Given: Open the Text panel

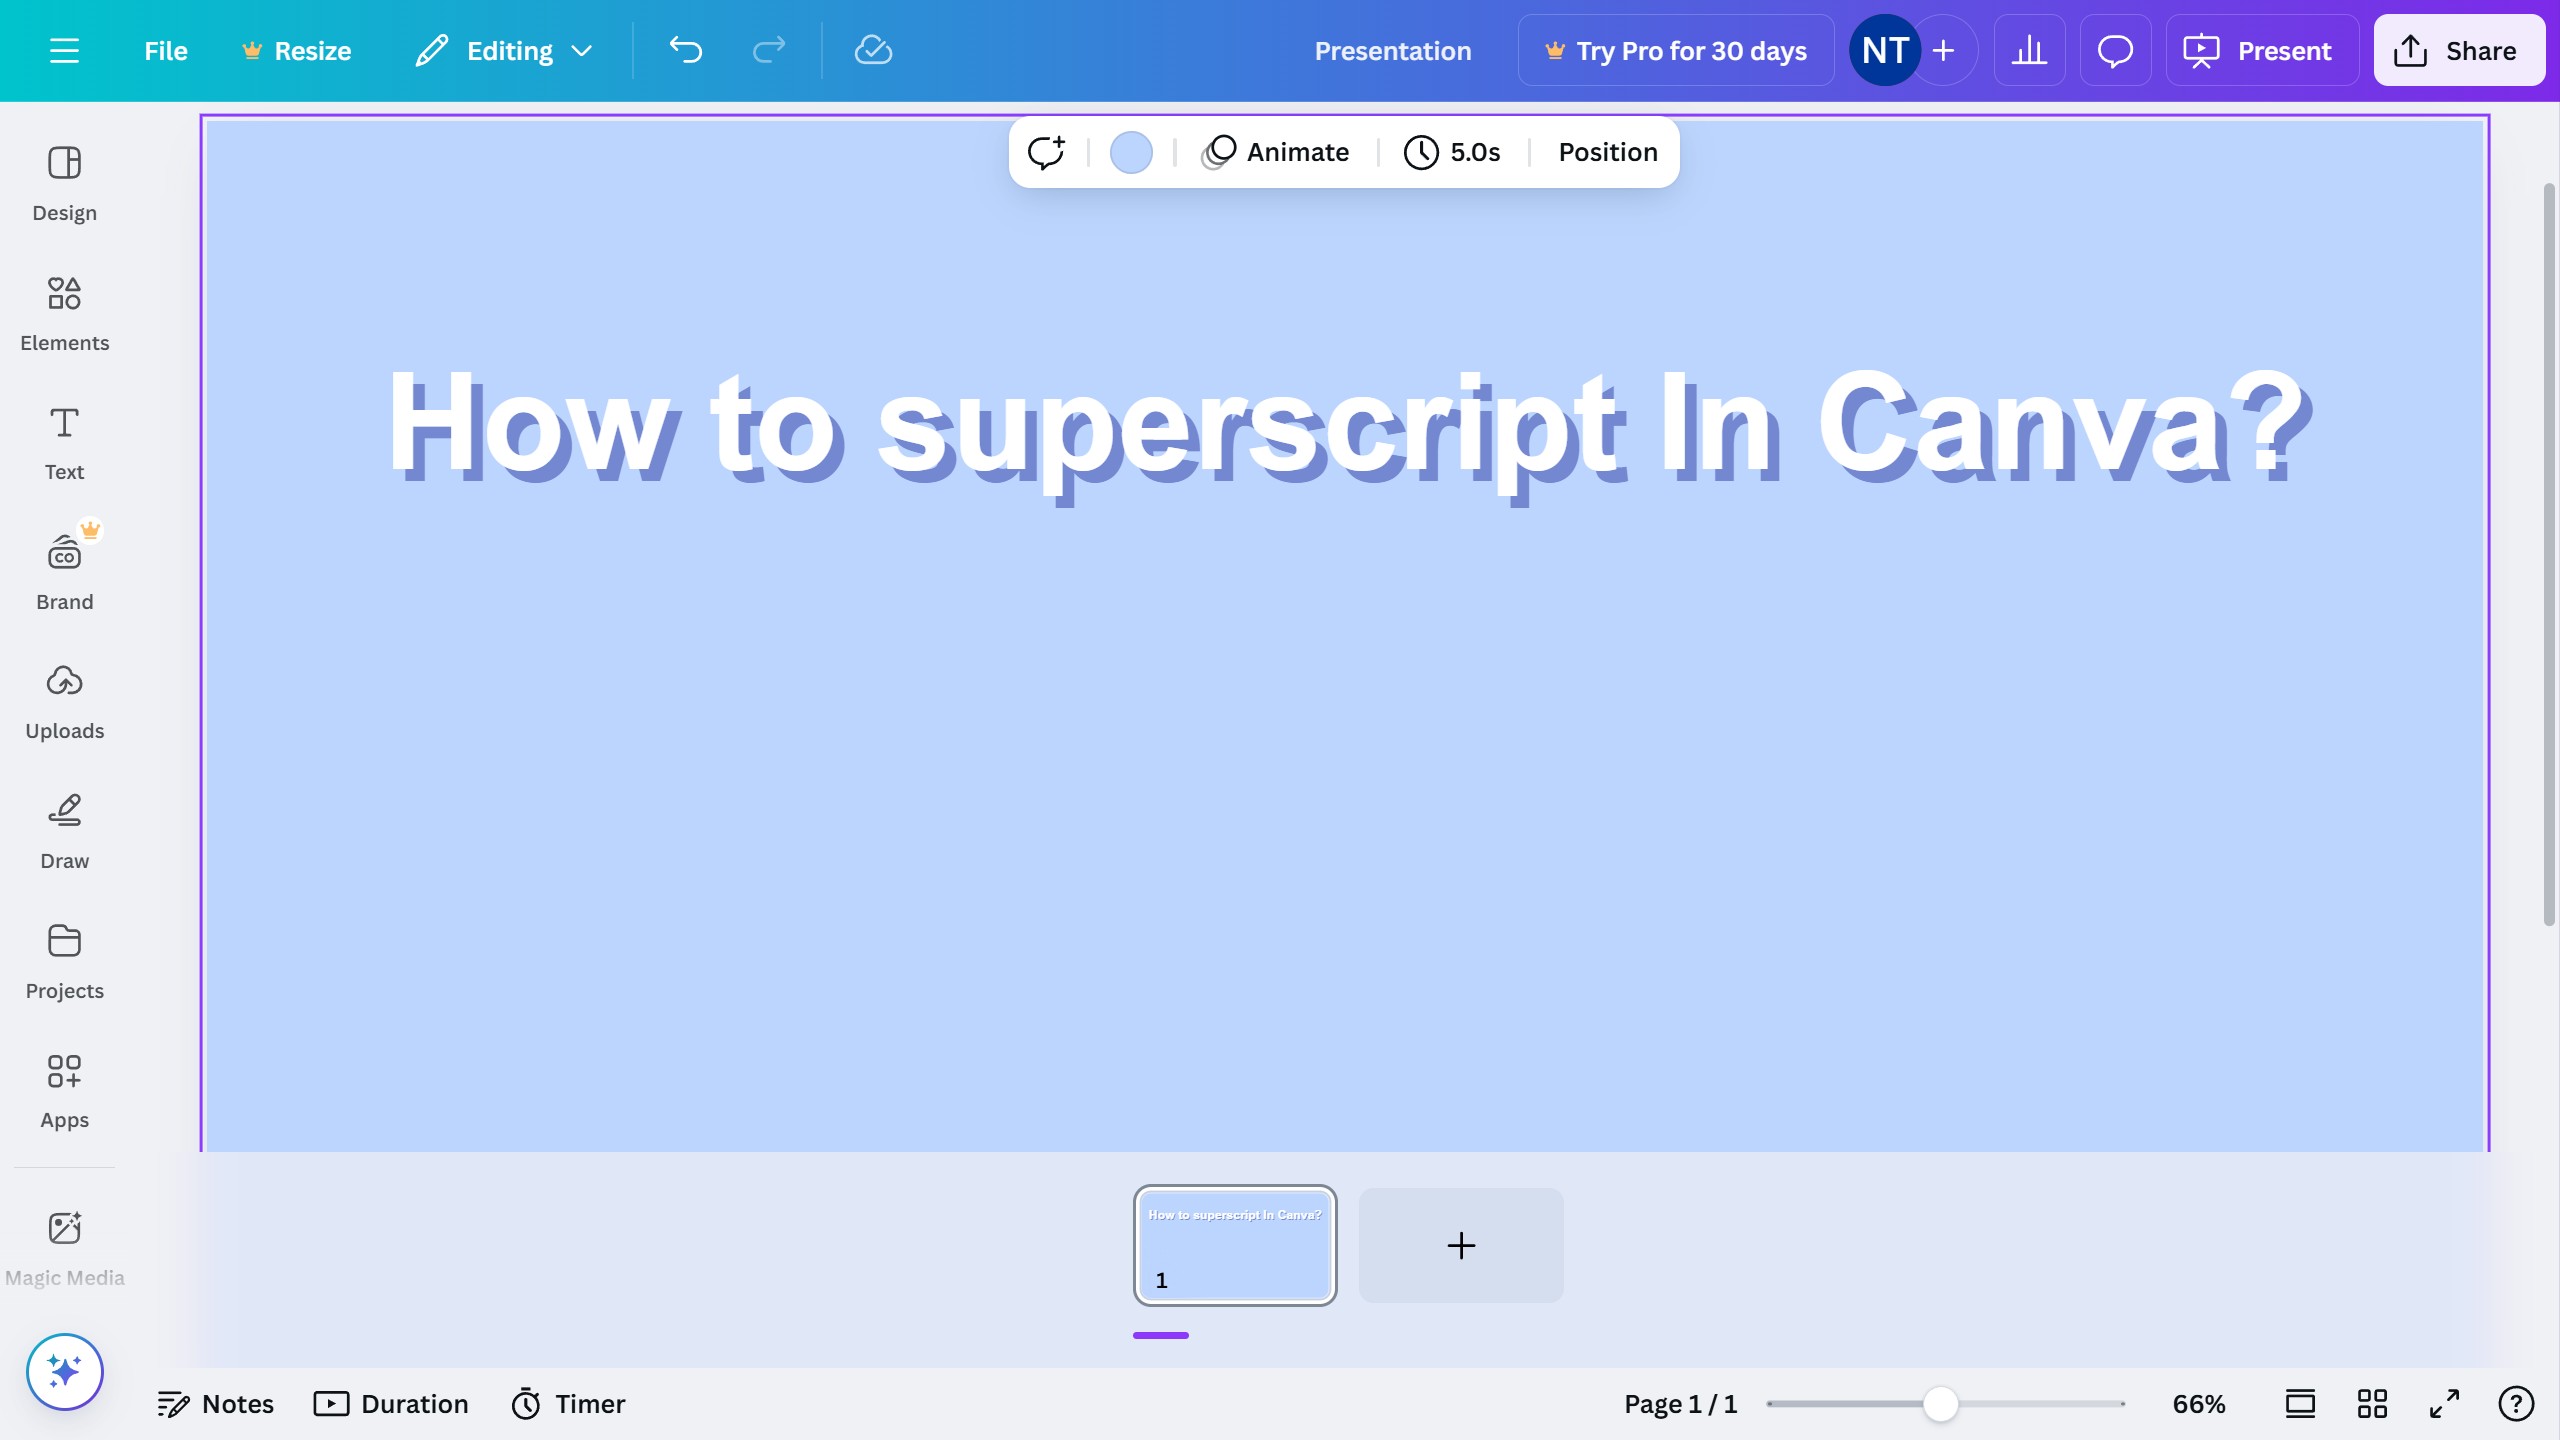Looking at the screenshot, I should 64,440.
